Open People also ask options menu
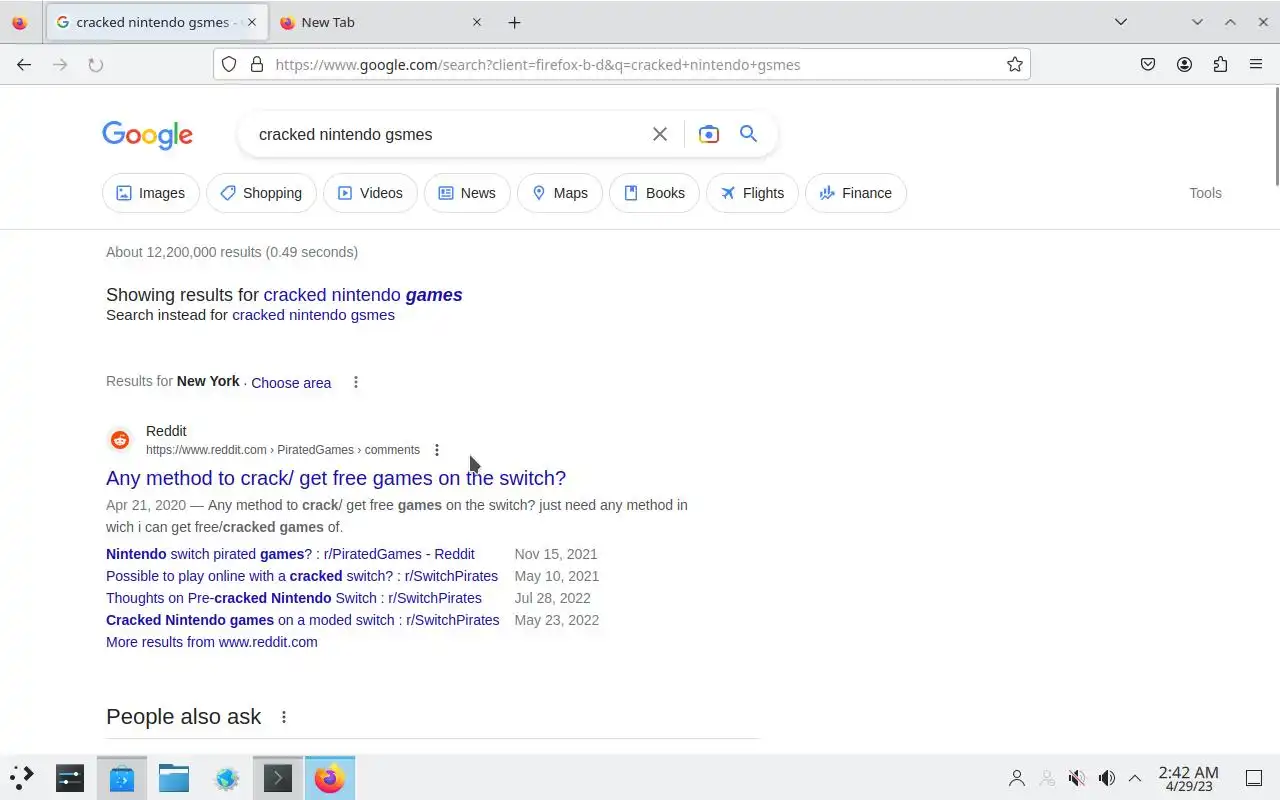 [284, 717]
